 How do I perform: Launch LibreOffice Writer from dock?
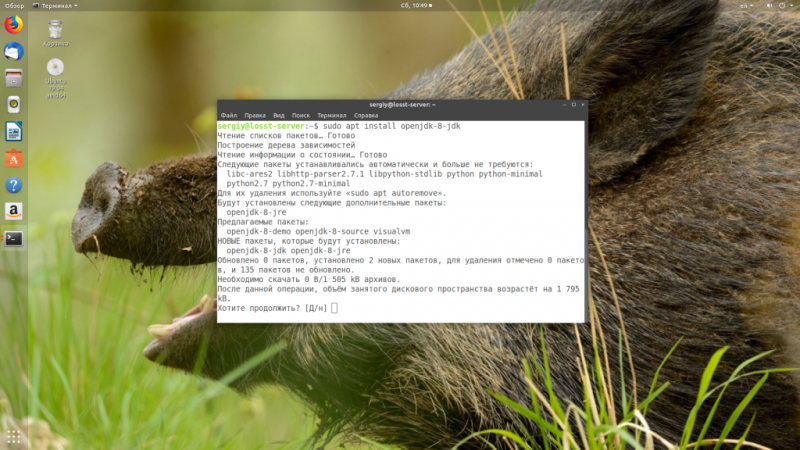(x=14, y=132)
